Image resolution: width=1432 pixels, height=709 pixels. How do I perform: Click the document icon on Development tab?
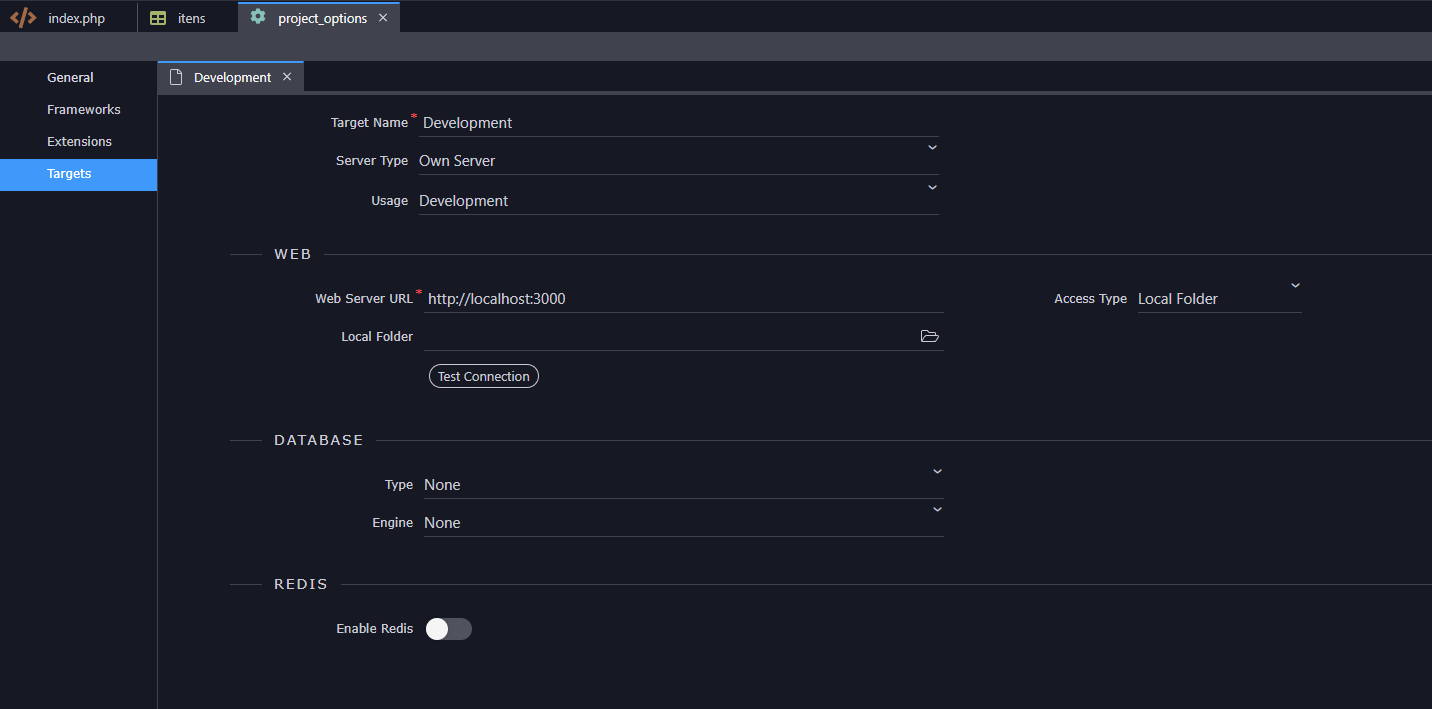(175, 76)
